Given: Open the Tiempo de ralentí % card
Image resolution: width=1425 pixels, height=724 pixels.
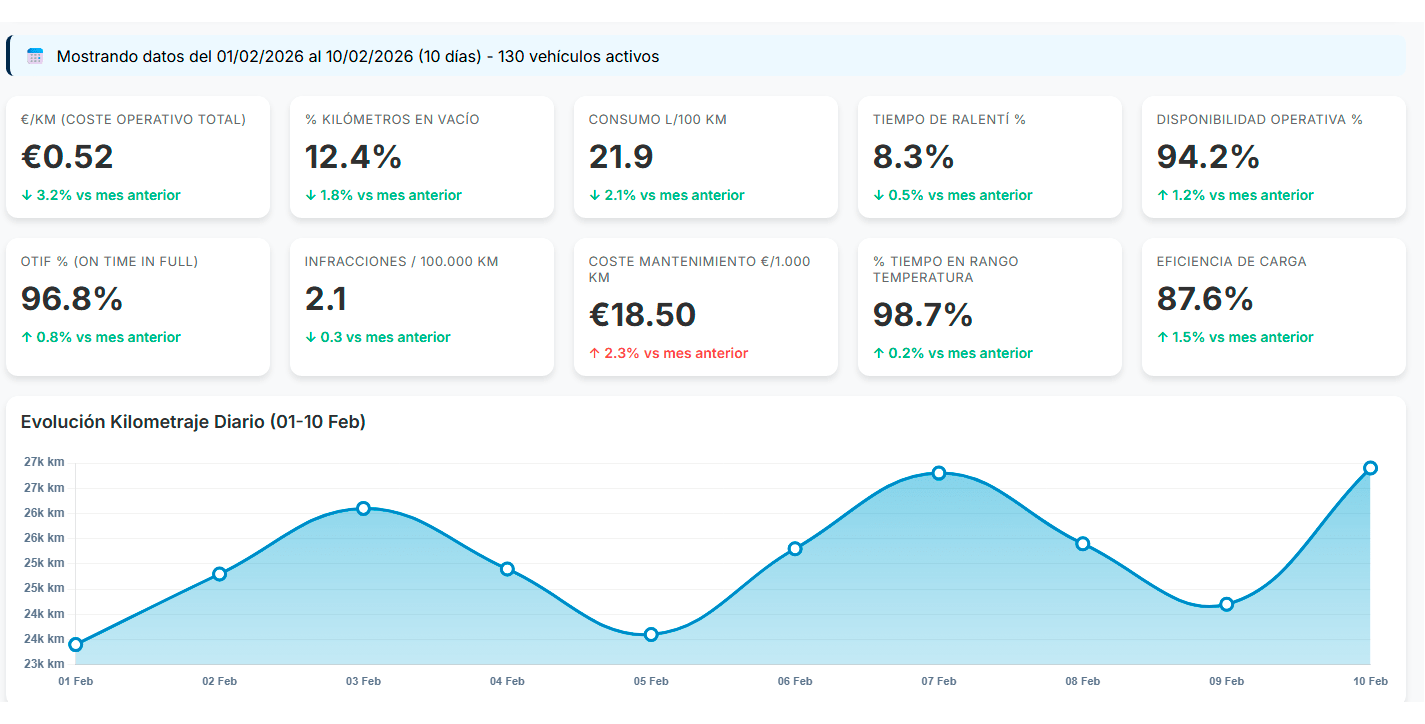Looking at the screenshot, I should pos(989,157).
